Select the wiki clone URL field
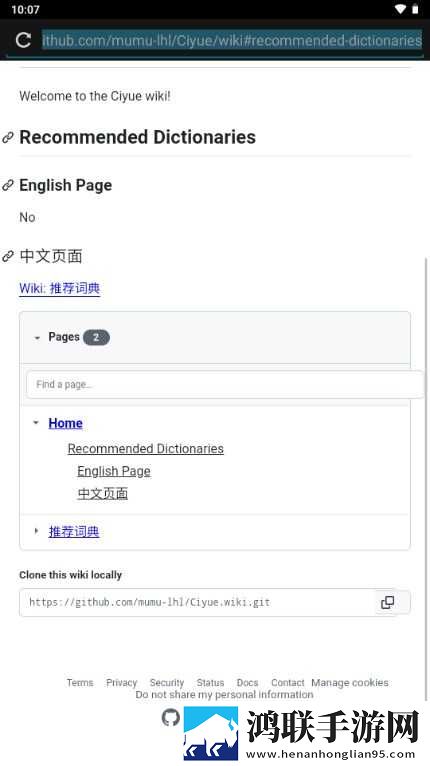Screen dimensions: 430x766 [197, 602]
